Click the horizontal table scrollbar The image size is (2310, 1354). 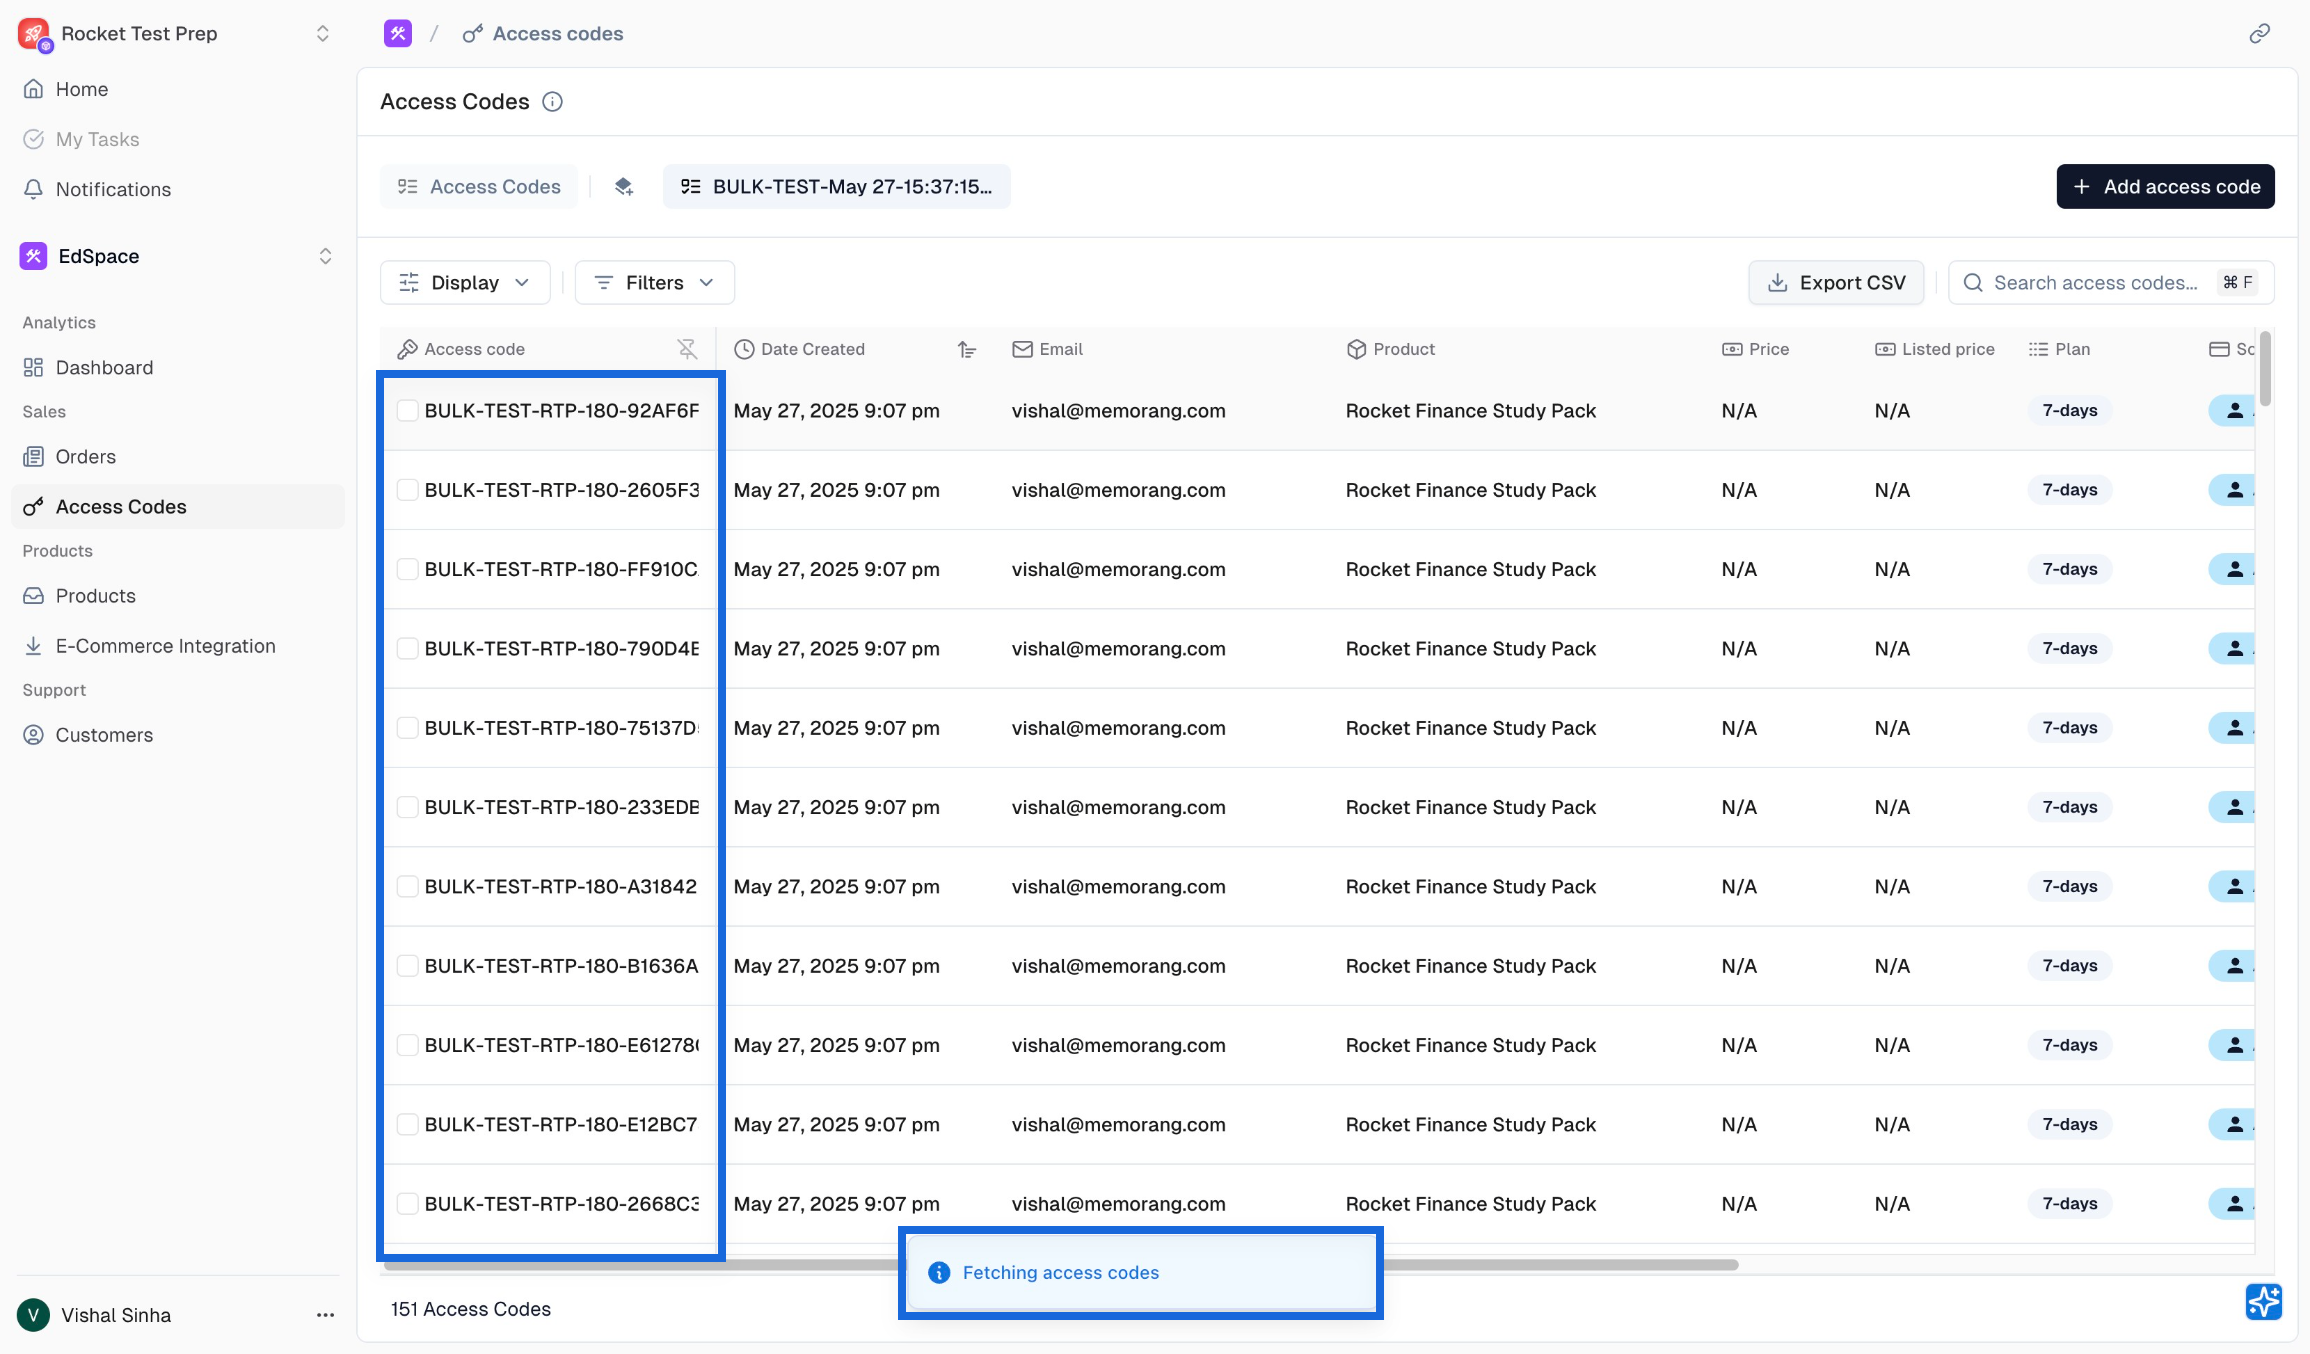pos(1560,1265)
